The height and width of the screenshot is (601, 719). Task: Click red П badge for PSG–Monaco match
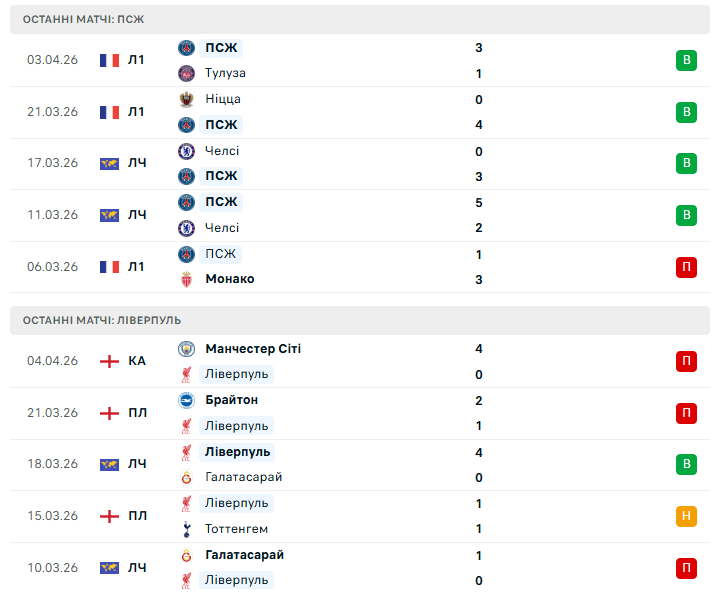[686, 267]
